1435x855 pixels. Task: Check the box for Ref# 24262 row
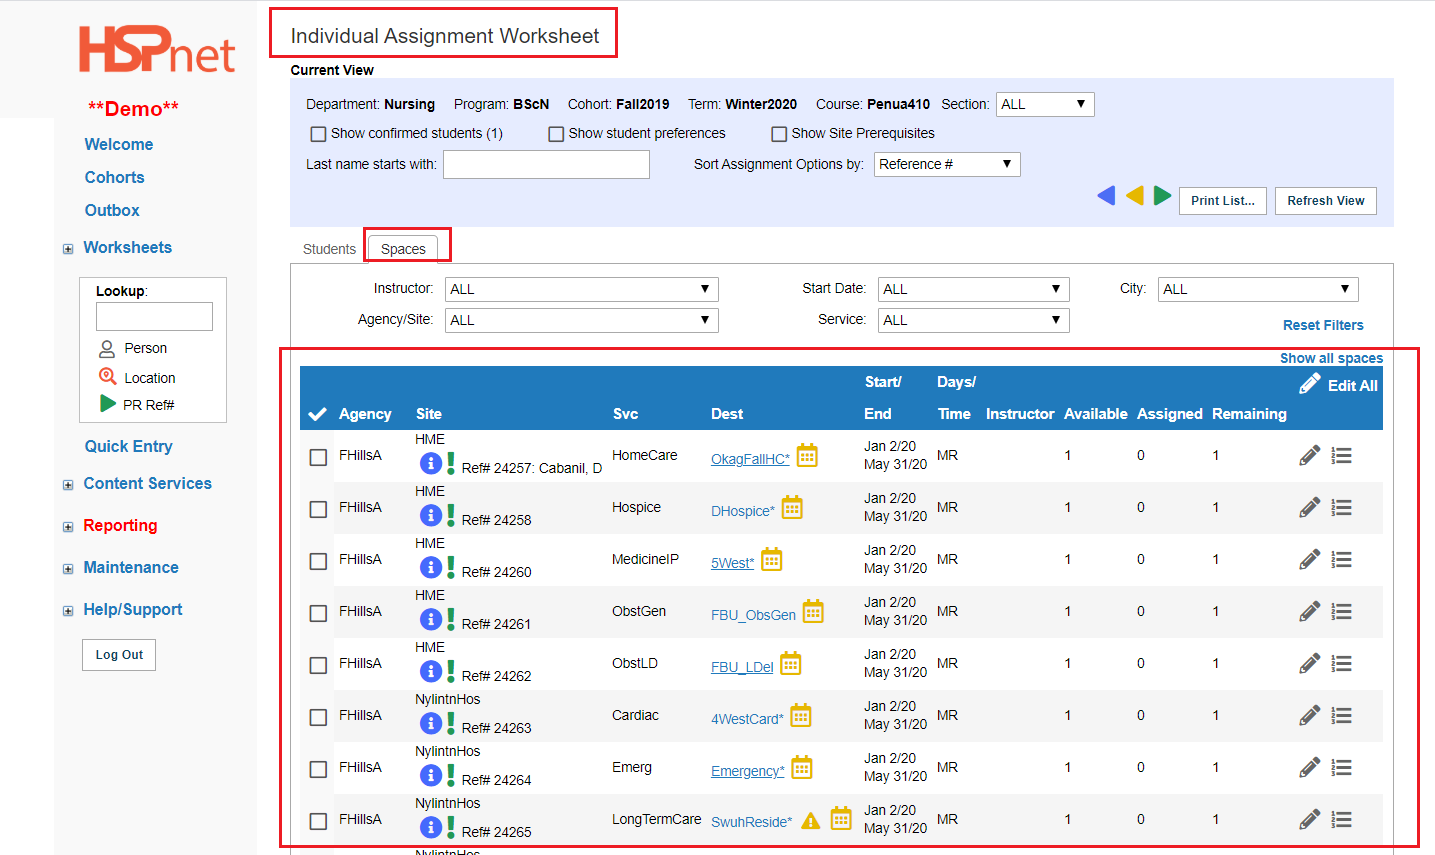coord(318,665)
